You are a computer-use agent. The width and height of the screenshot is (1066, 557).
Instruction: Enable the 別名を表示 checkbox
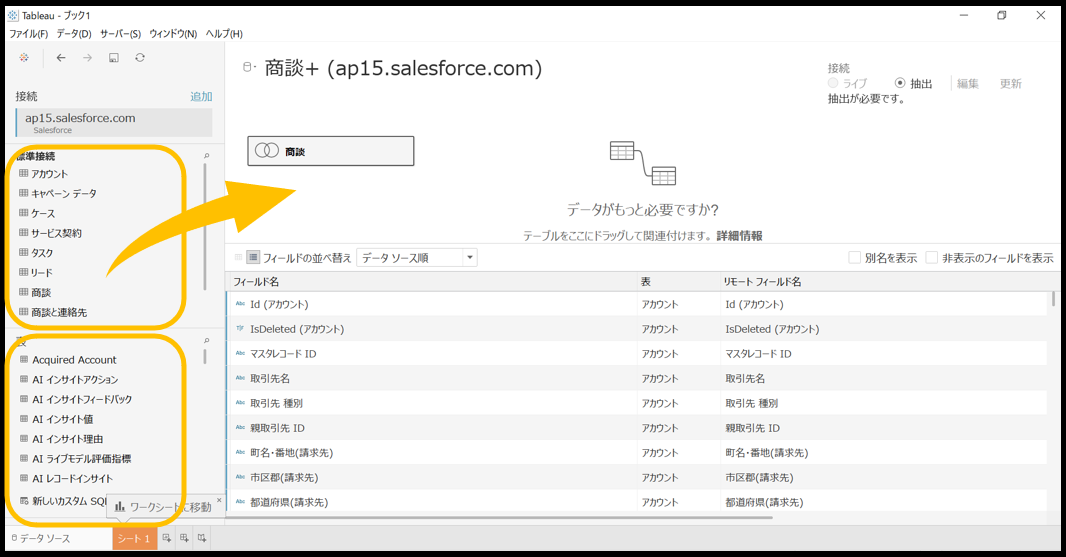[855, 257]
